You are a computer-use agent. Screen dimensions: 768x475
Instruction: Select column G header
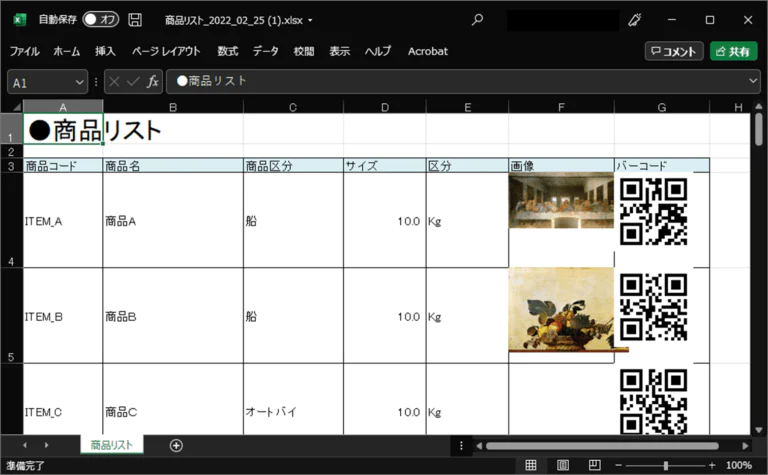click(662, 107)
